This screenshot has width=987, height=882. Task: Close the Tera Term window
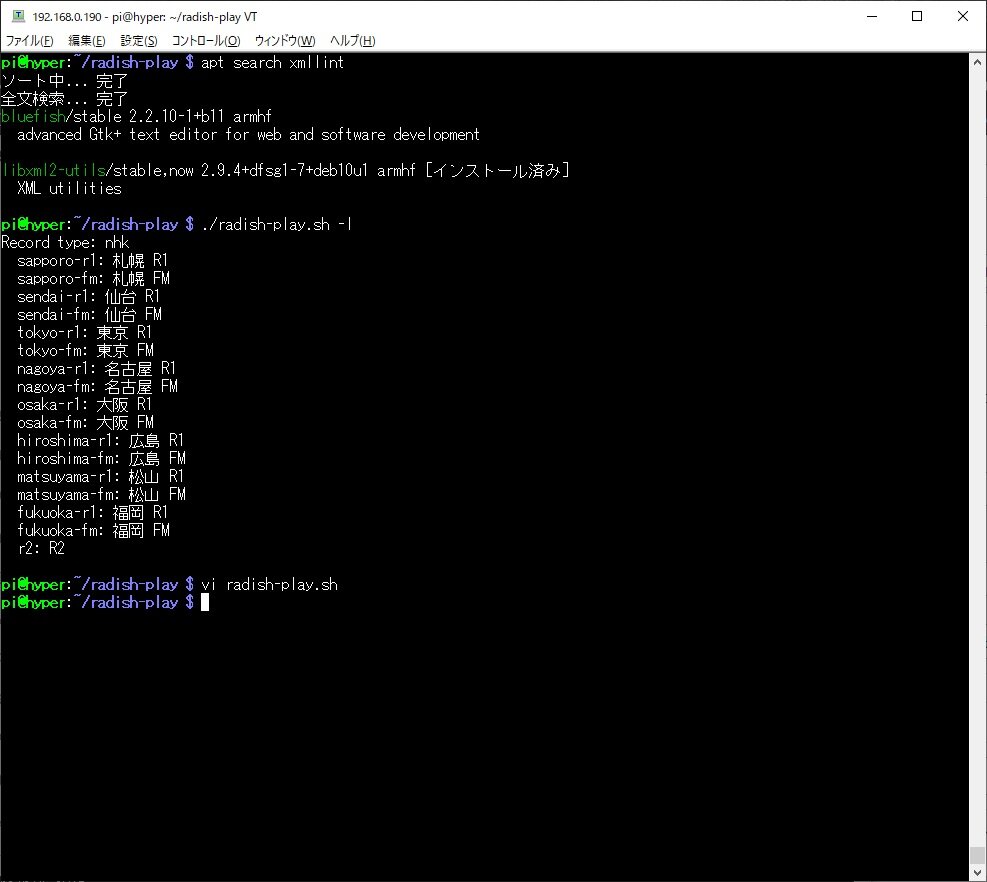point(962,16)
